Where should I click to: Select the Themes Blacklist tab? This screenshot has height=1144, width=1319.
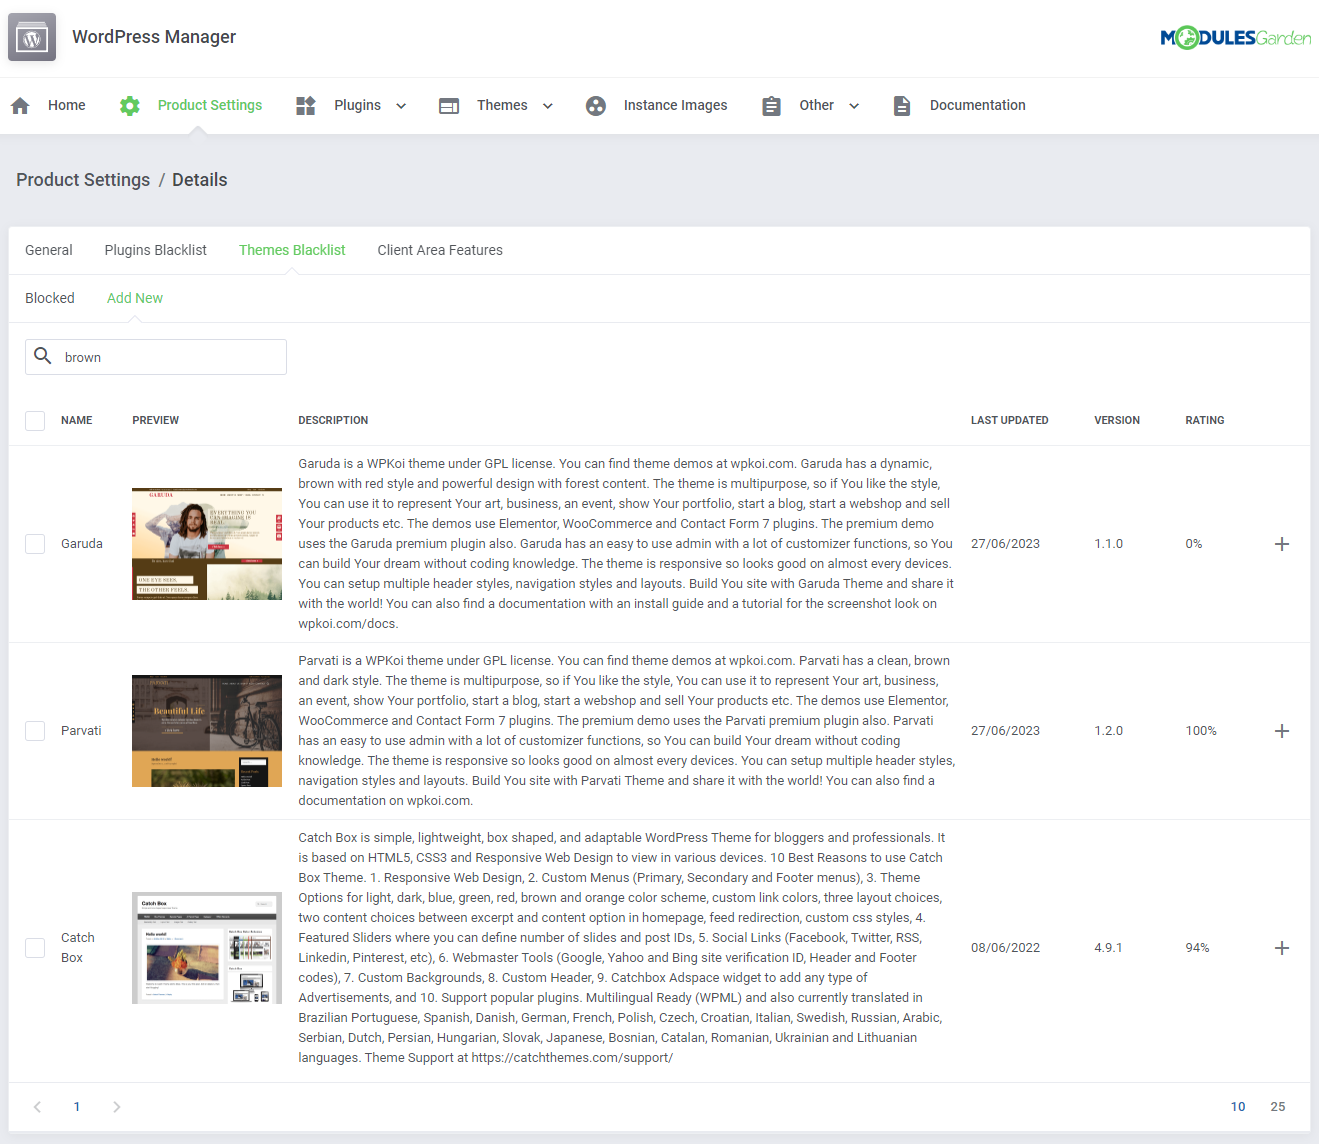coord(292,250)
